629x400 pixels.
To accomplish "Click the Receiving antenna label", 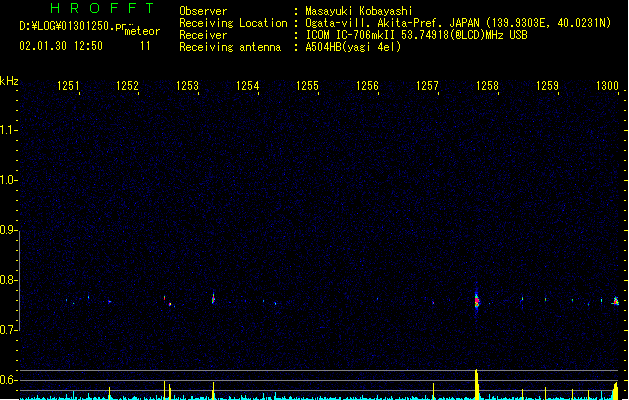I will [x=230, y=47].
